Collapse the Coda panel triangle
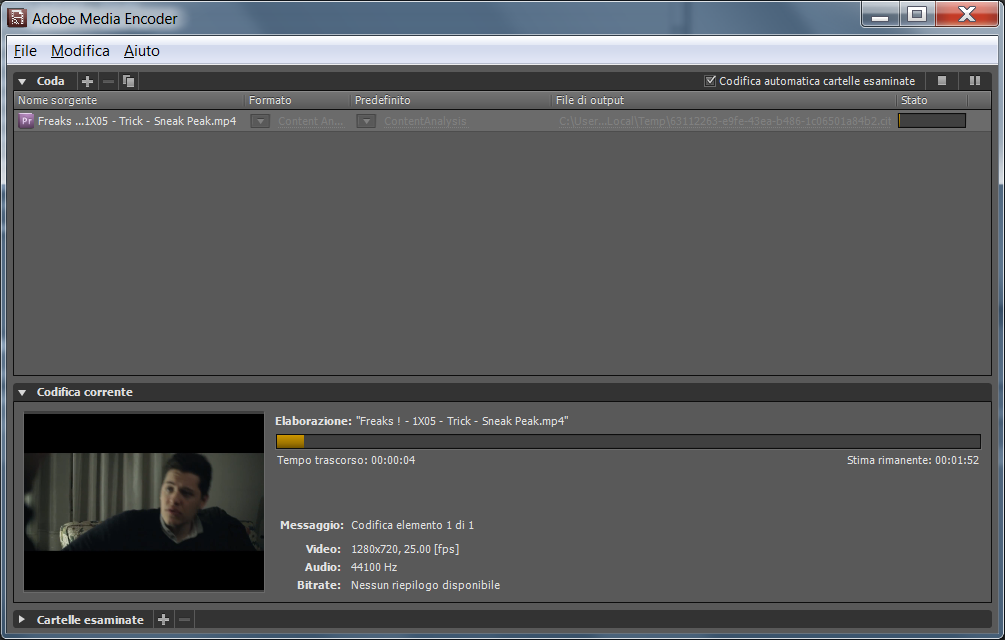The height and width of the screenshot is (640, 1005). point(22,81)
